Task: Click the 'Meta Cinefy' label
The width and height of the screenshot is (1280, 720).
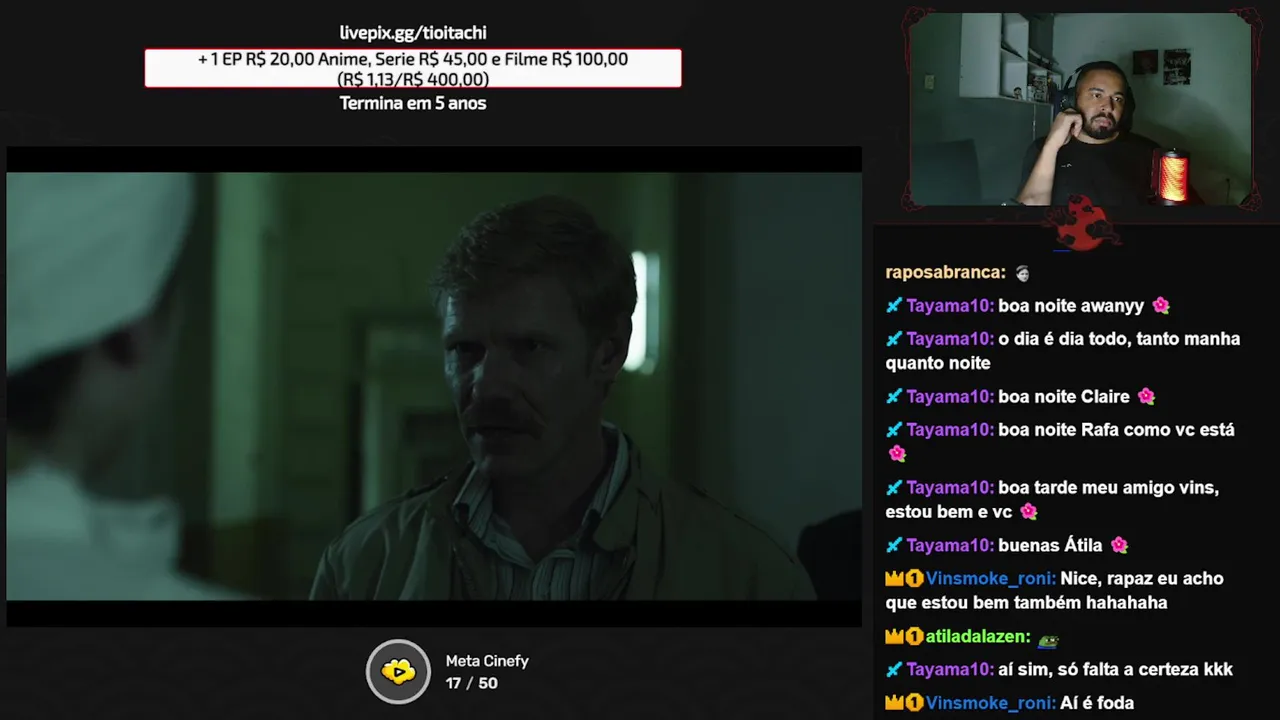Action: 487,661
